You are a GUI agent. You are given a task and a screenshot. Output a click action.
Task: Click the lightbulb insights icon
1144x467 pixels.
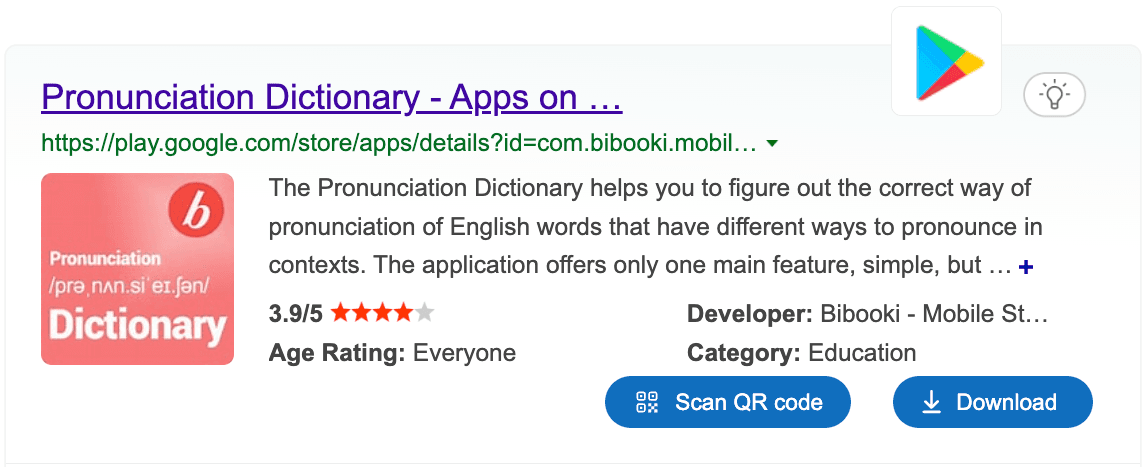tap(1054, 95)
